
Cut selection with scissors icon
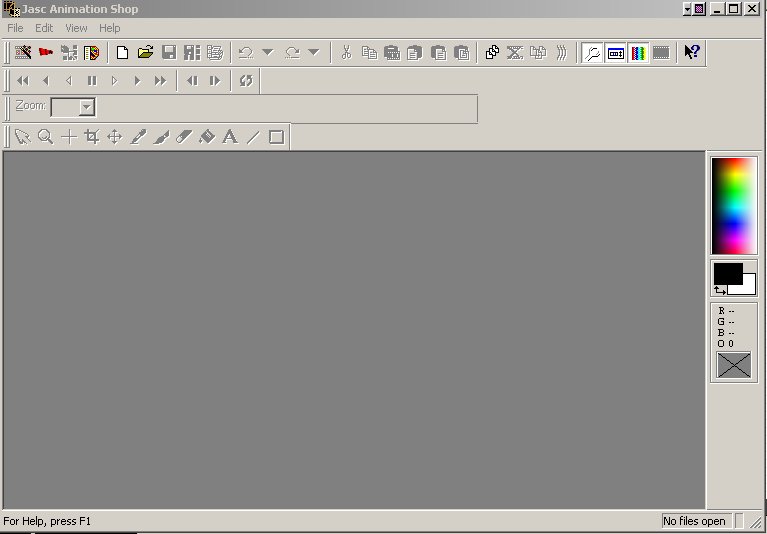pyautogui.click(x=346, y=52)
